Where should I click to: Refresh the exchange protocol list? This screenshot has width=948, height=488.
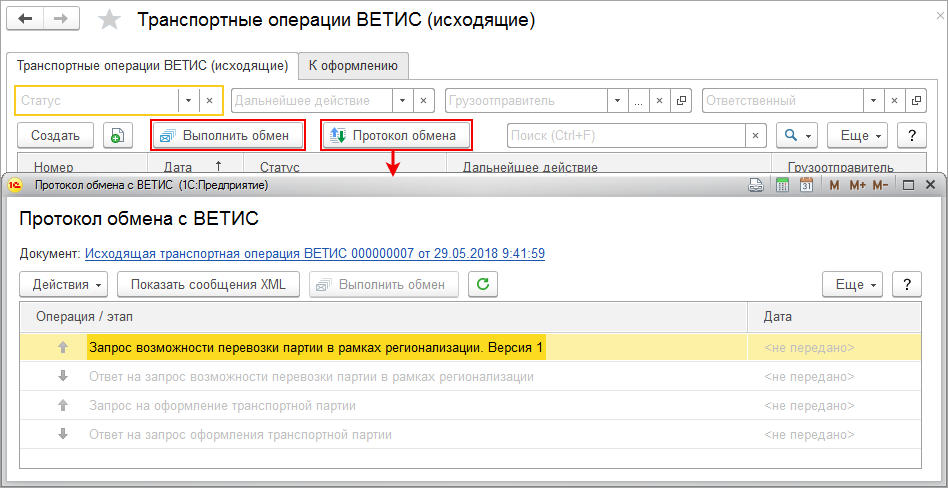click(x=482, y=284)
